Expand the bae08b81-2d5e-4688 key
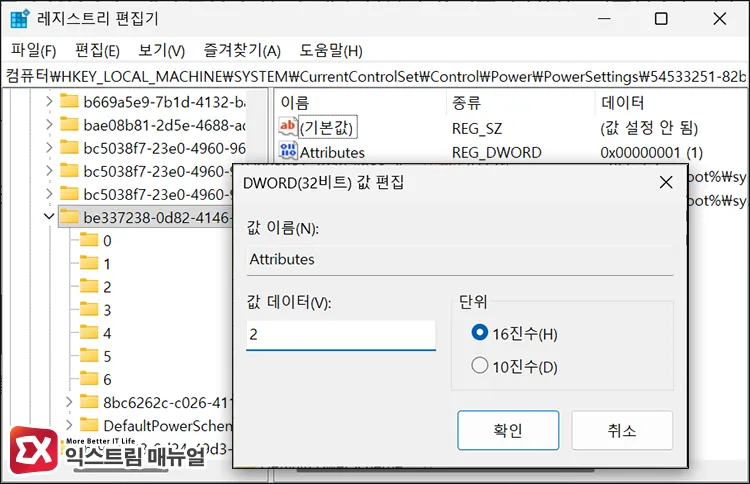750x484 pixels. tap(49, 125)
